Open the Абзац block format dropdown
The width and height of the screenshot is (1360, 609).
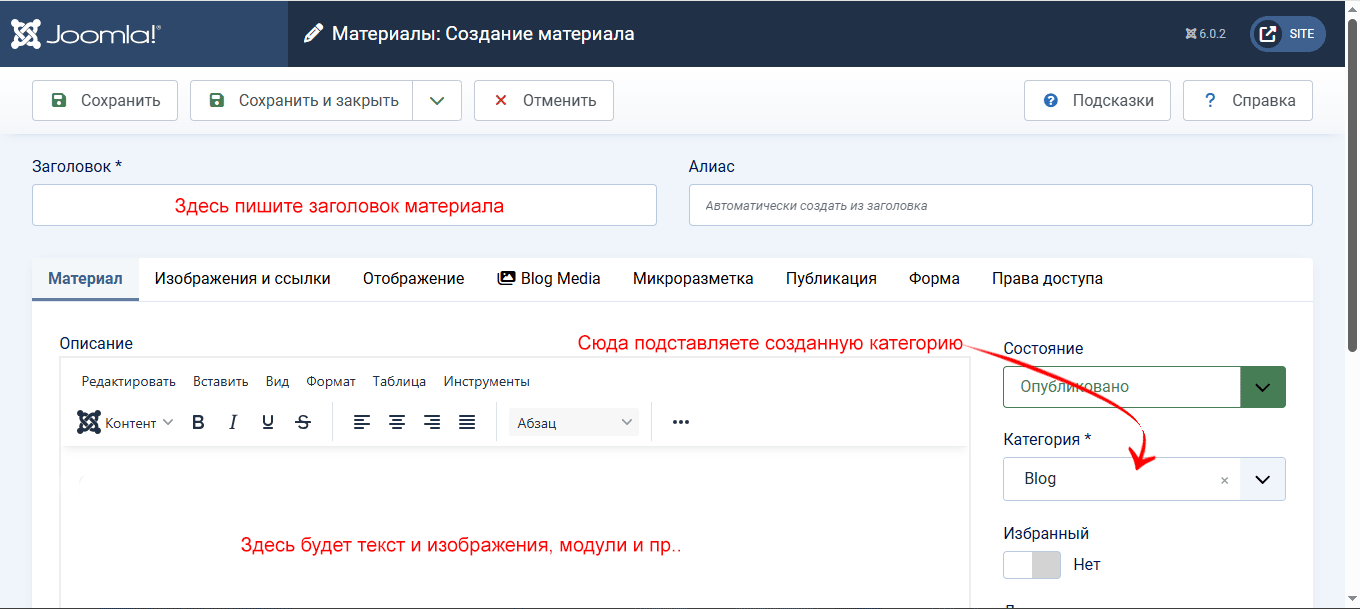coord(574,422)
